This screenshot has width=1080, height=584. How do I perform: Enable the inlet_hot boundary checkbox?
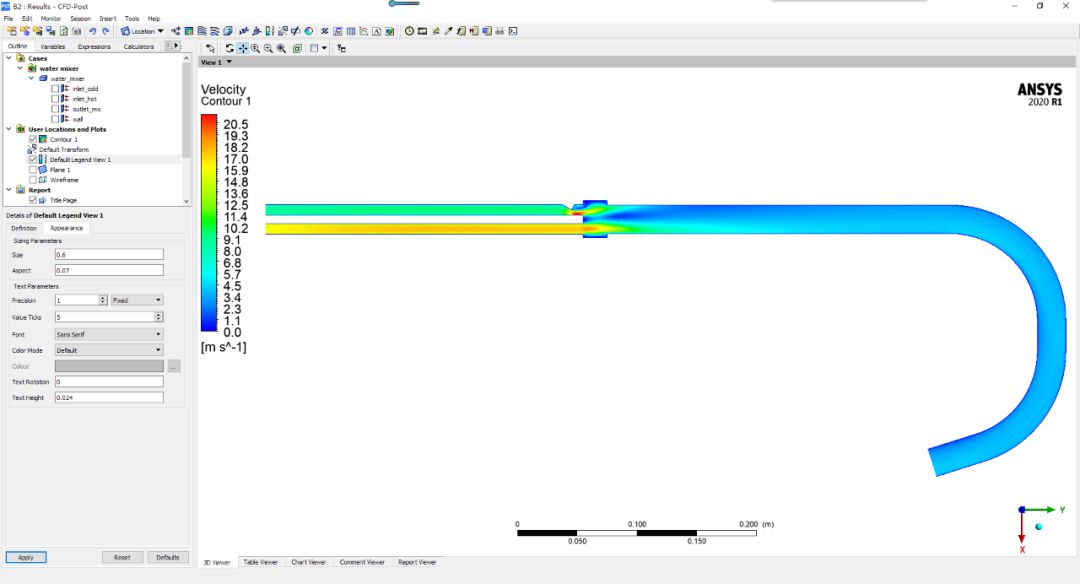coord(55,98)
